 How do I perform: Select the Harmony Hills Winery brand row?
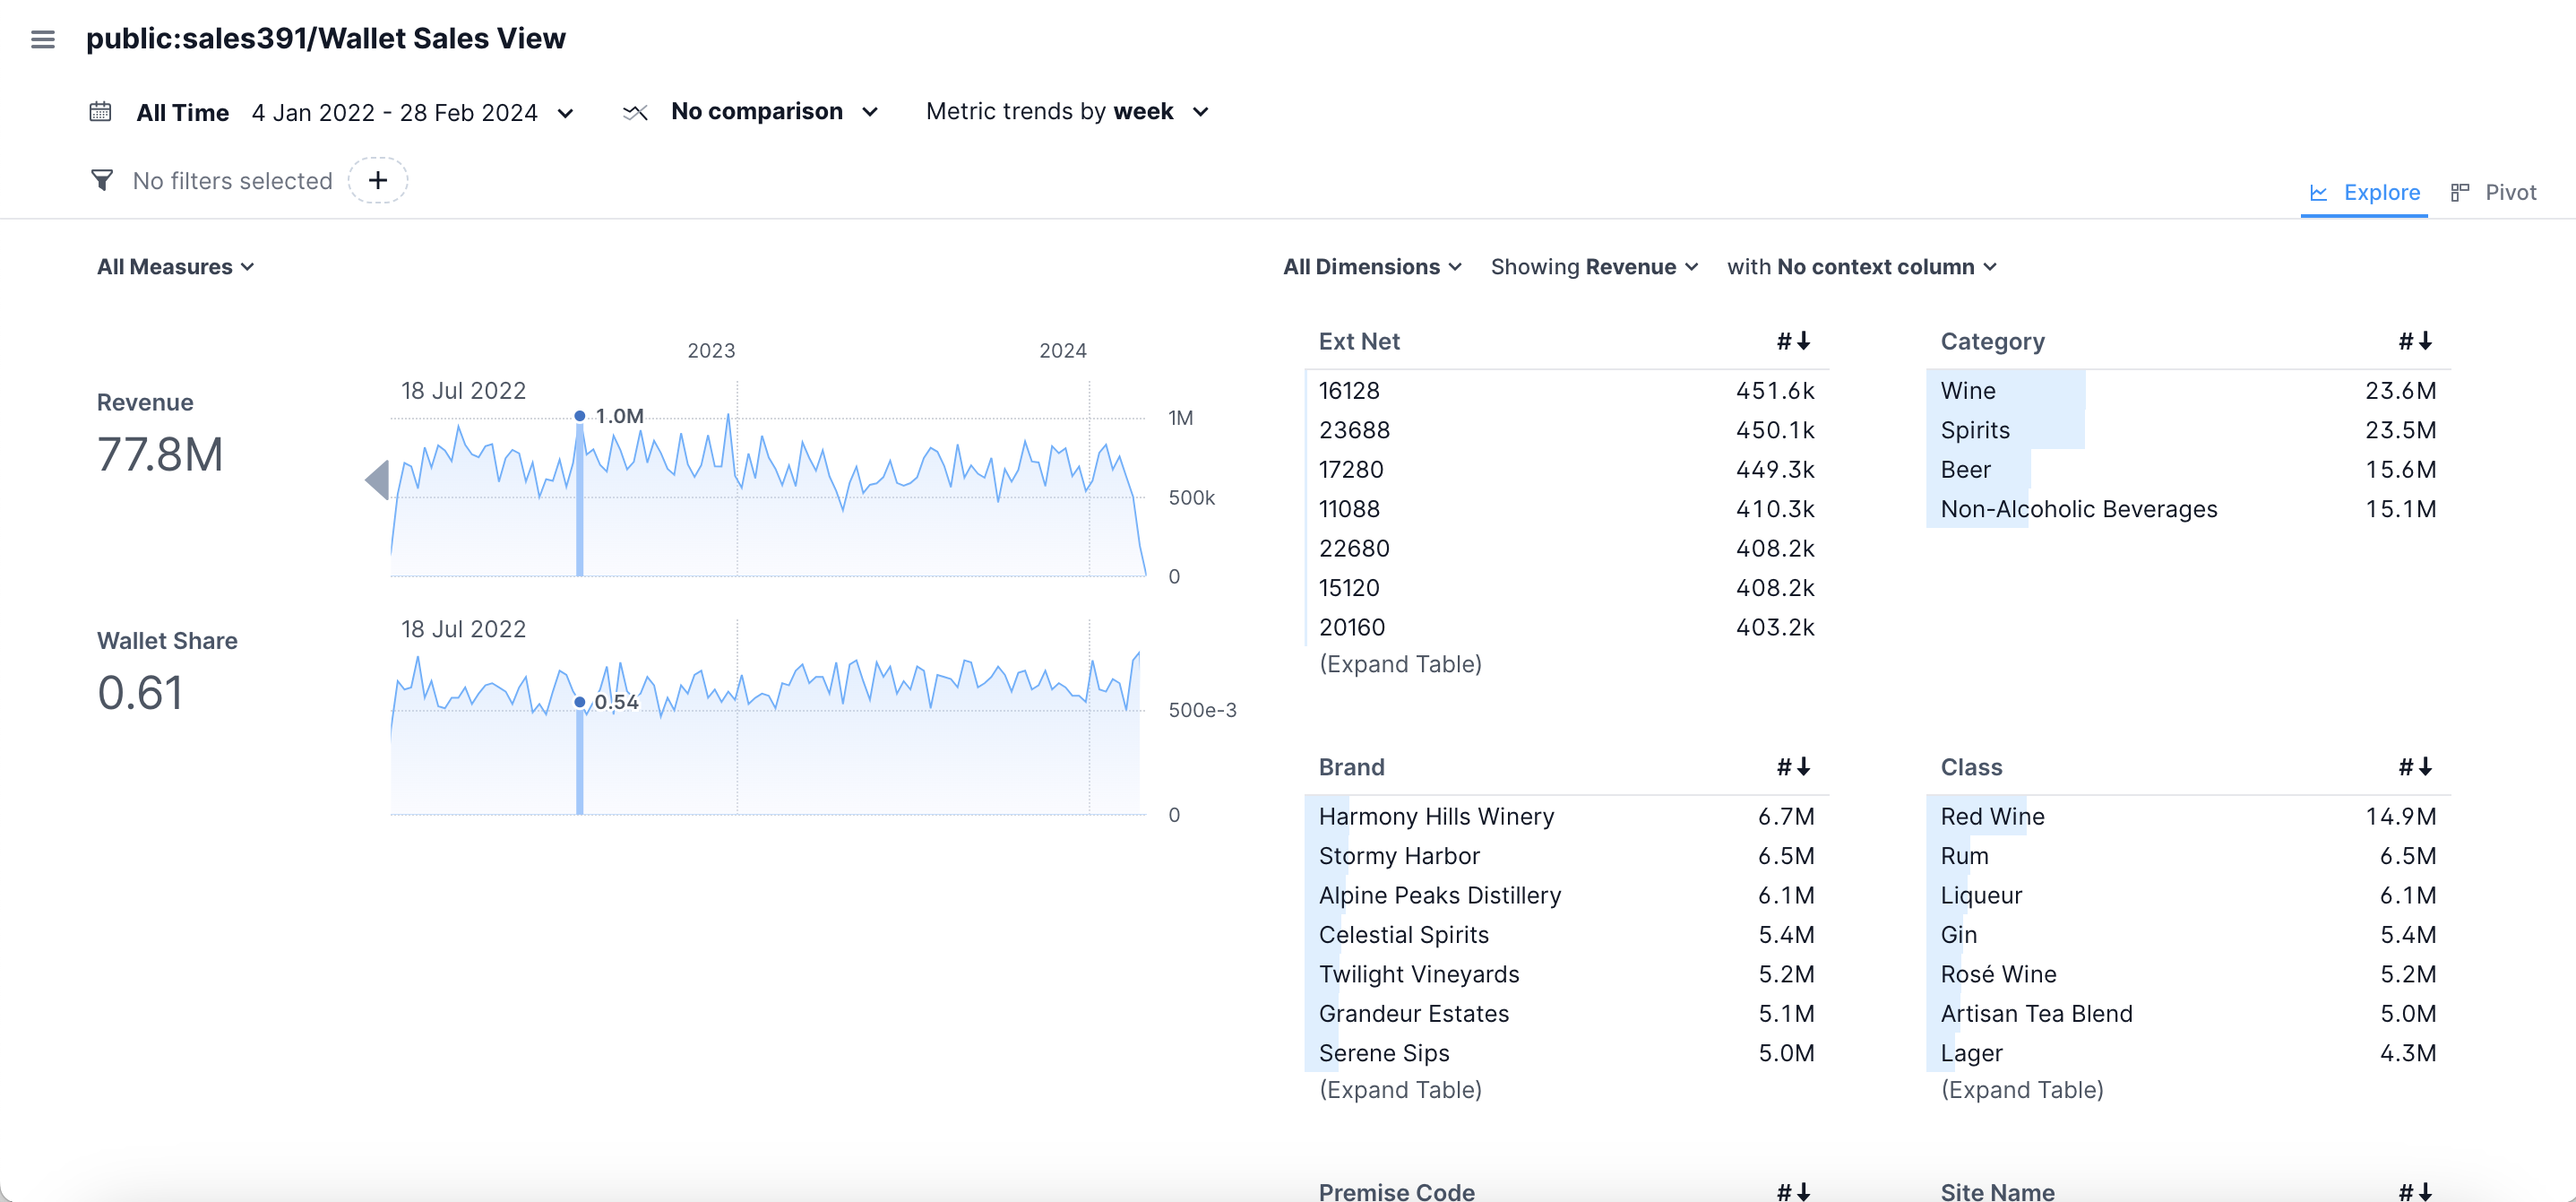(x=1566, y=816)
